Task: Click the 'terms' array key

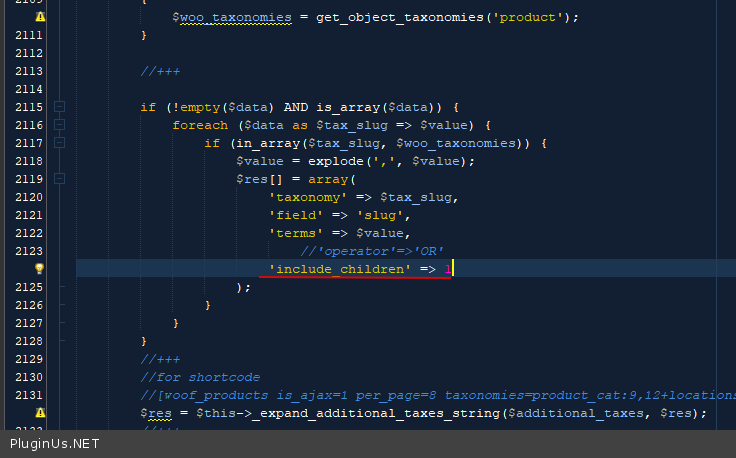Action: (x=296, y=233)
